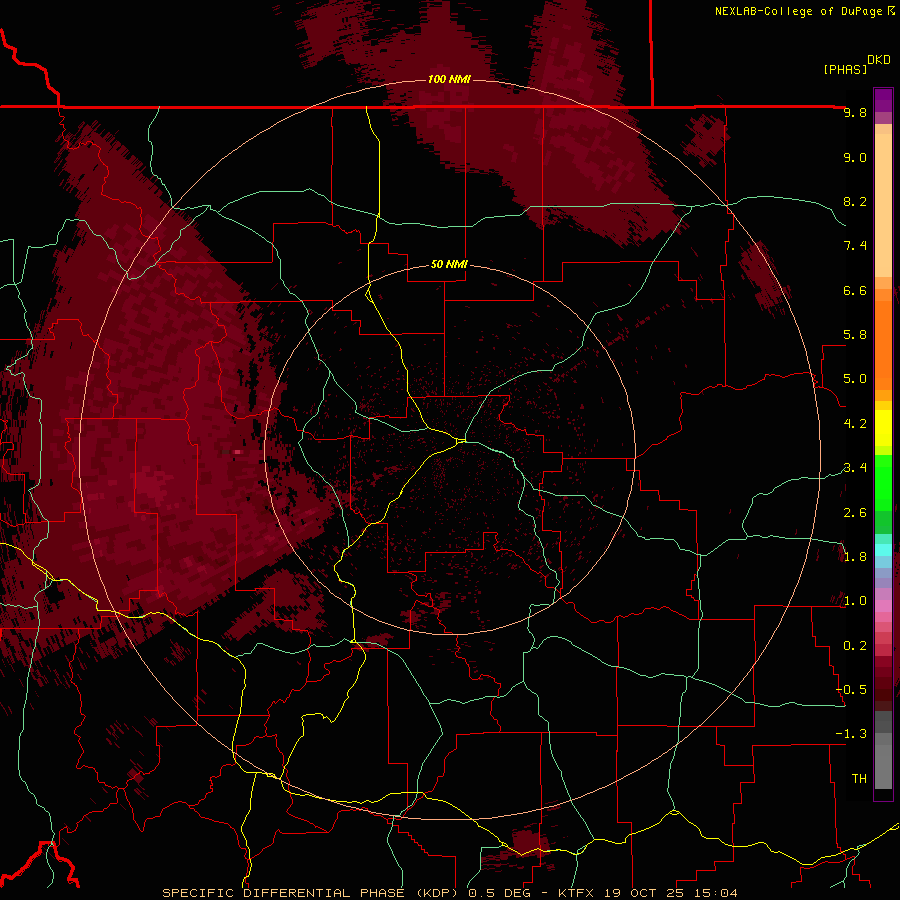Viewport: 900px width, 900px height.
Task: Click the 2.6 value on the color scale
Action: pyautogui.click(x=855, y=513)
